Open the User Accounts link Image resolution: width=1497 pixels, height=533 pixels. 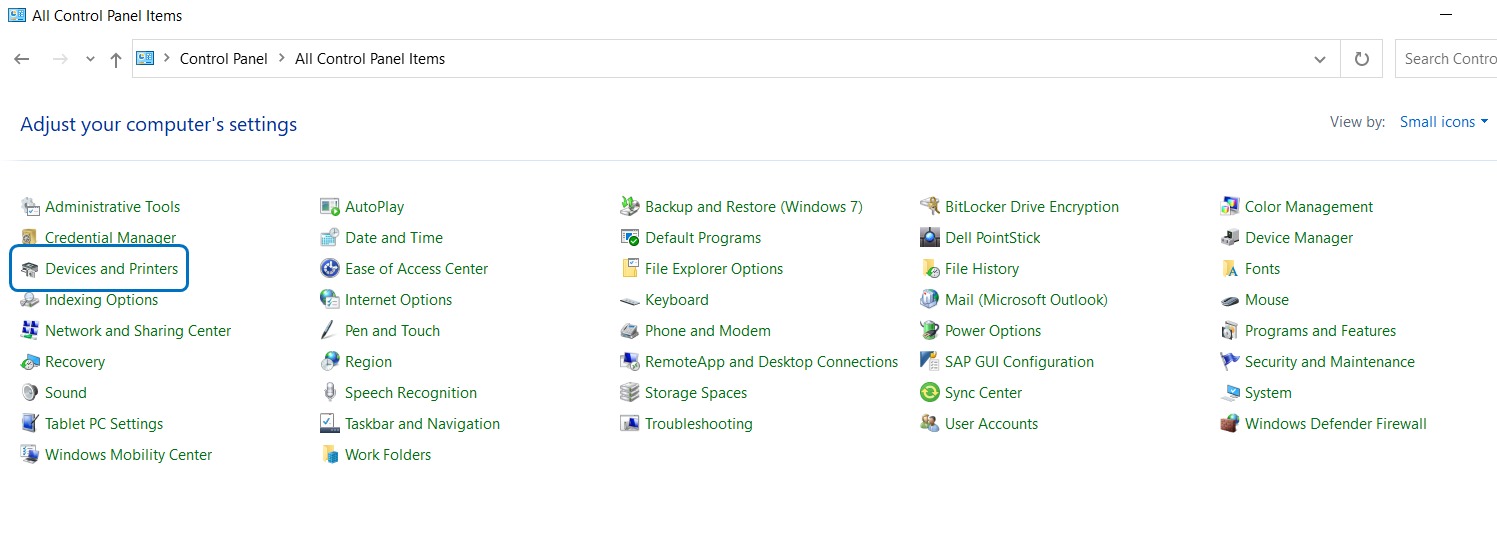pos(990,424)
